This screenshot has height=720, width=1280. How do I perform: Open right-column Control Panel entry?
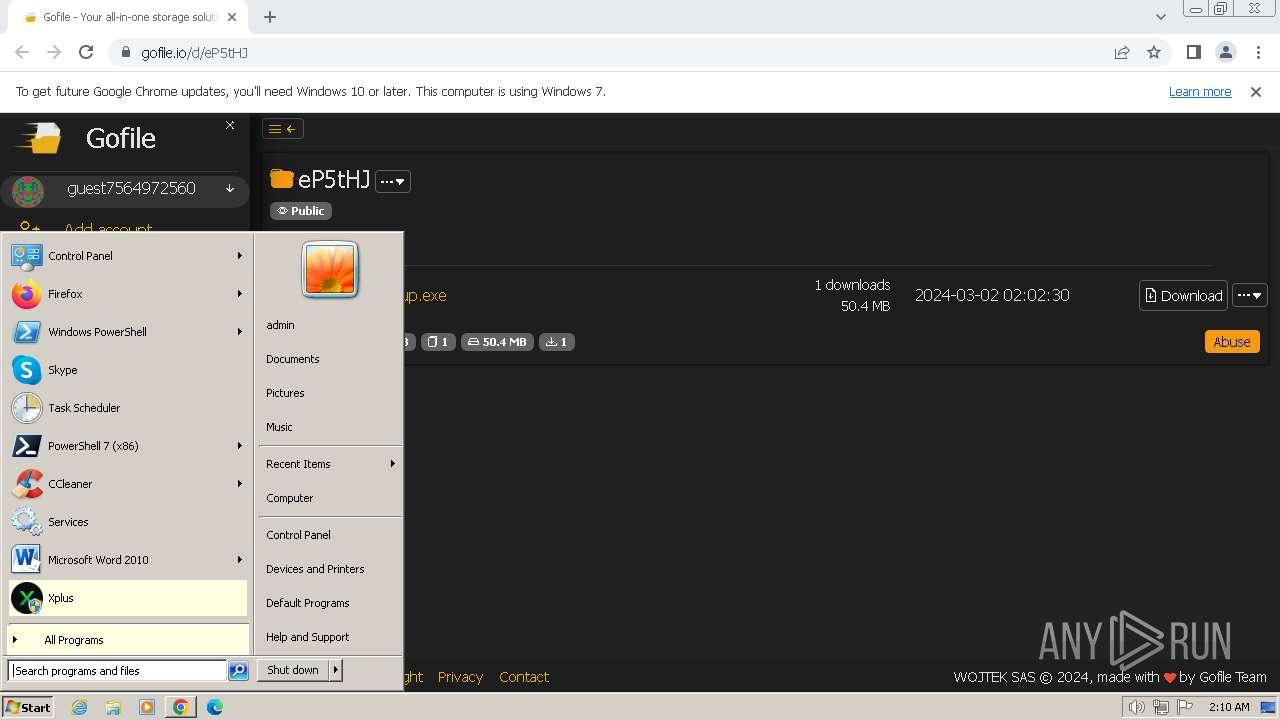pos(330,535)
